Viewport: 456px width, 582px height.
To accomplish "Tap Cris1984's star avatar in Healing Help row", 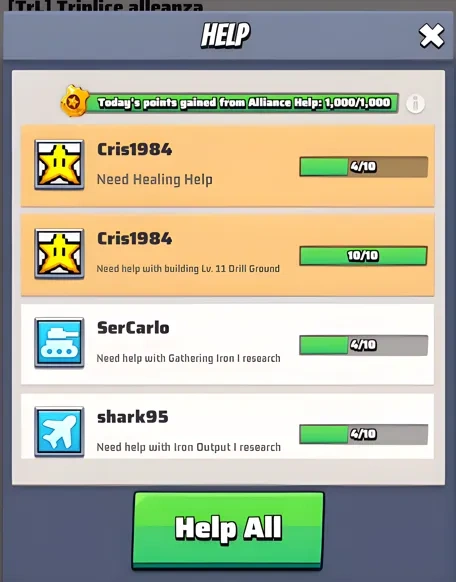I will [x=59, y=165].
